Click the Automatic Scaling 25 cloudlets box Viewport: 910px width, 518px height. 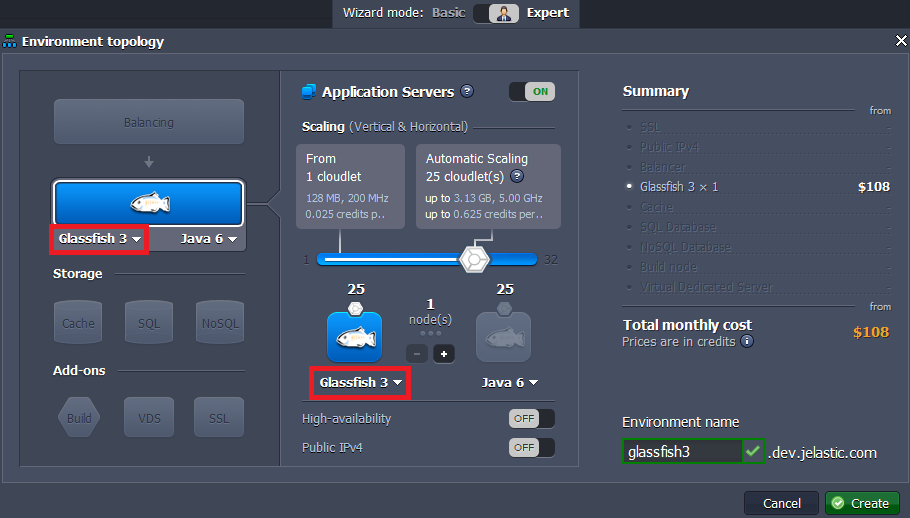[488, 186]
